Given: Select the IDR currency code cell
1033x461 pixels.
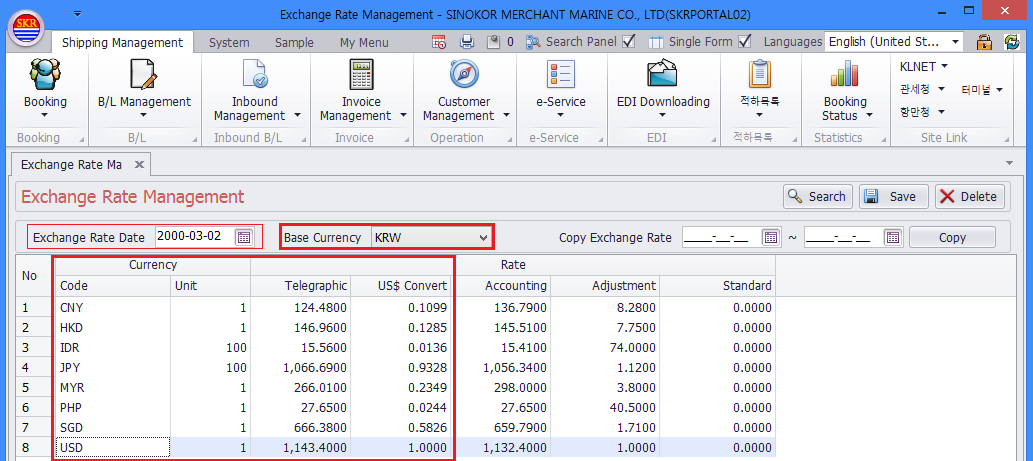Looking at the screenshot, I should 113,348.
